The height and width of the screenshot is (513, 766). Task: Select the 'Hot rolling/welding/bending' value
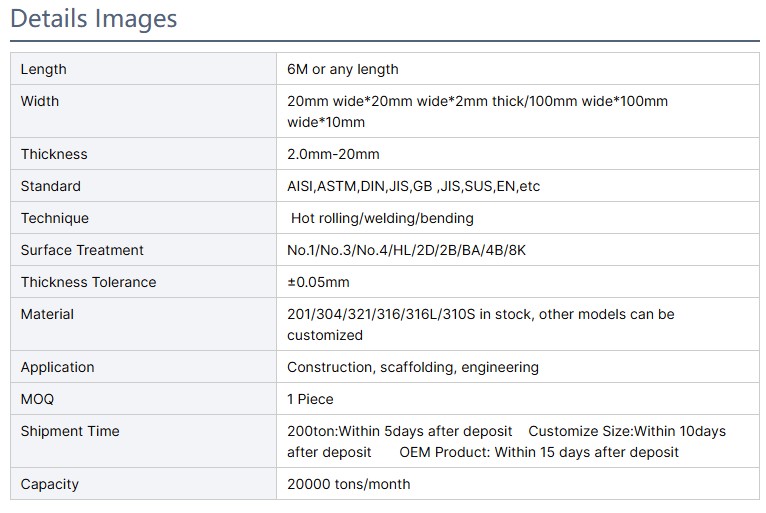tap(382, 218)
